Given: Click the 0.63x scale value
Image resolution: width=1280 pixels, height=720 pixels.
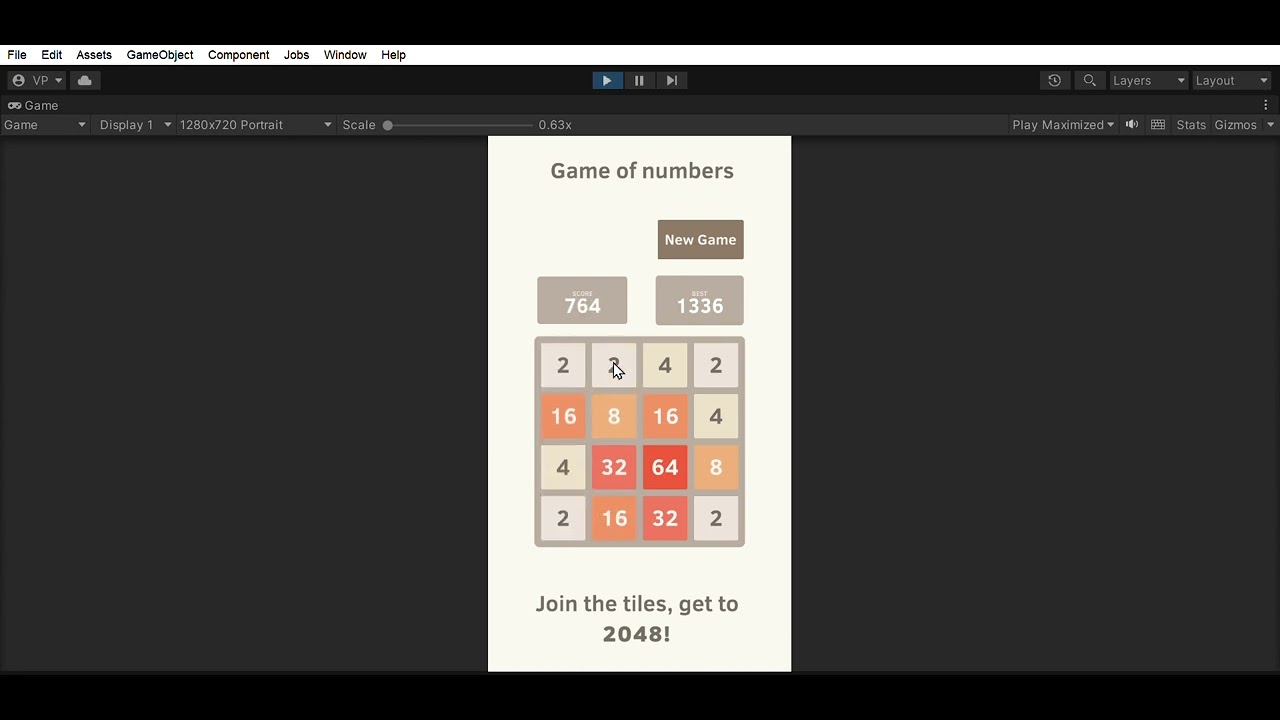Looking at the screenshot, I should click(x=555, y=125).
